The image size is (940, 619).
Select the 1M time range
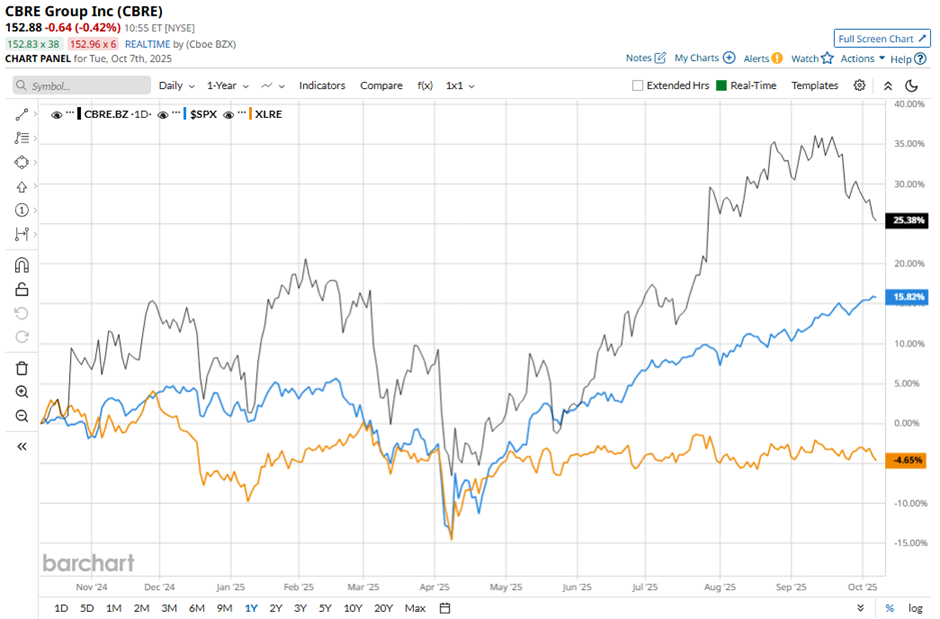pos(113,608)
